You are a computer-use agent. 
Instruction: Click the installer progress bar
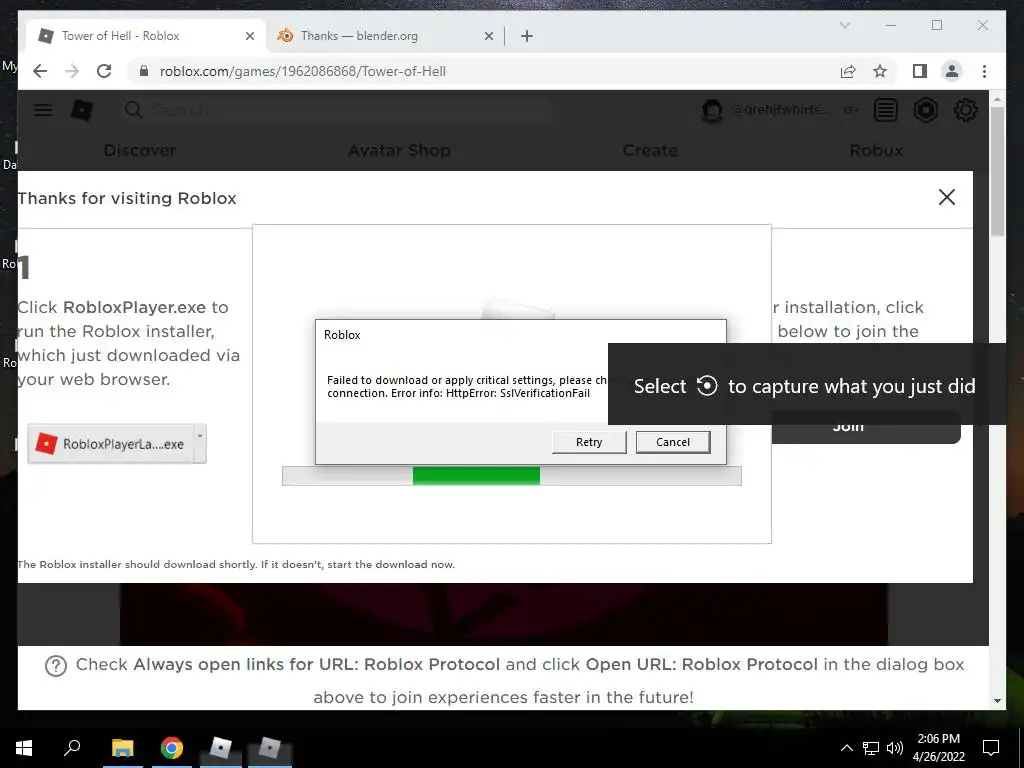511,475
